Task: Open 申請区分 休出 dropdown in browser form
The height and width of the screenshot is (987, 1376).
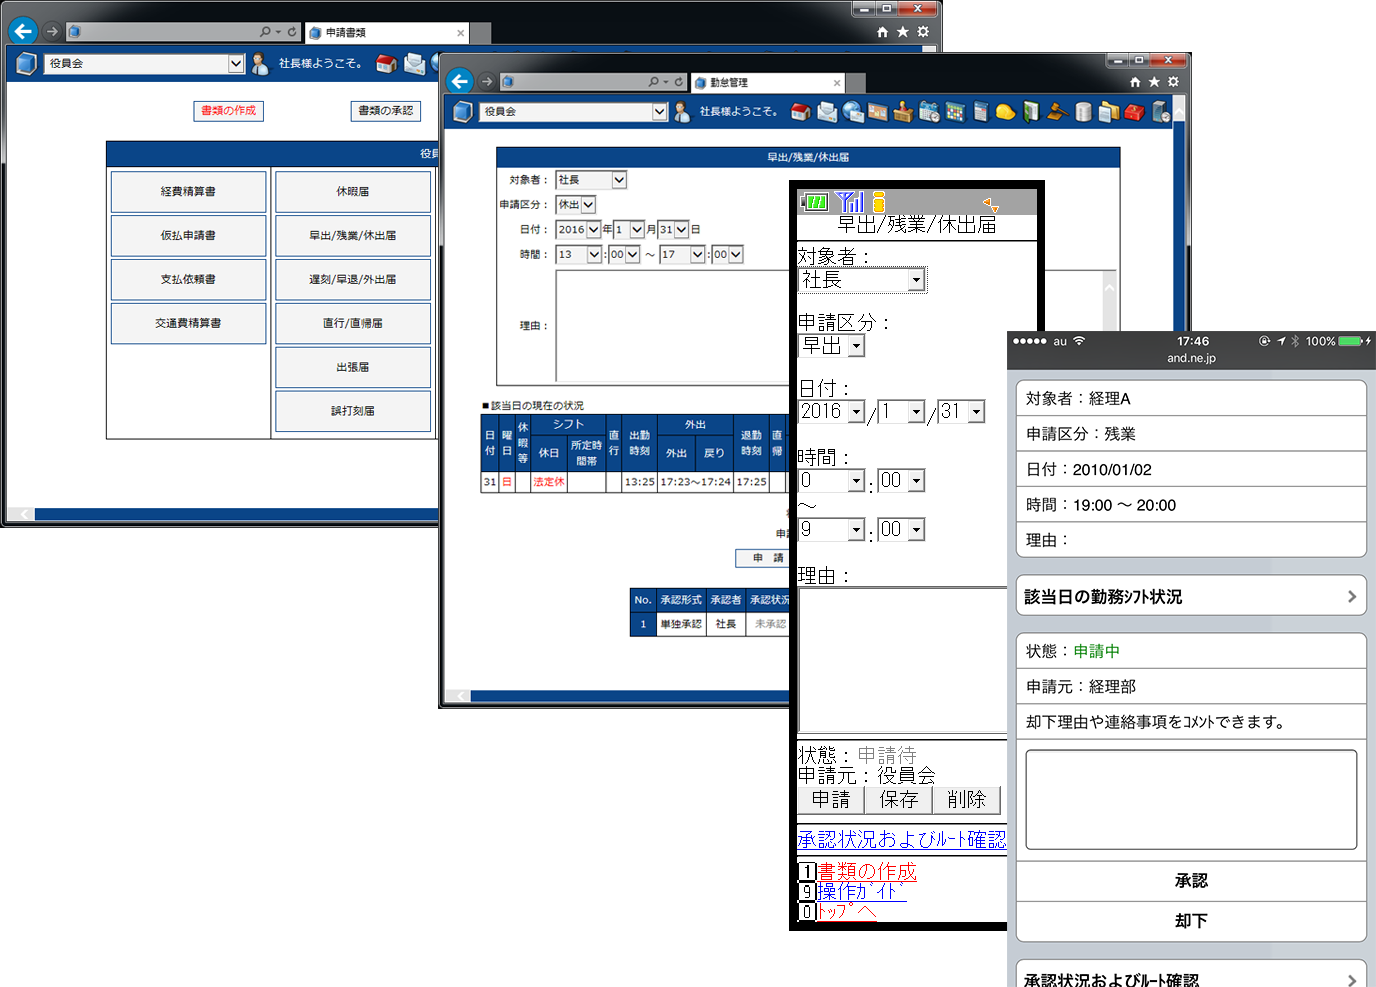Action: click(576, 204)
